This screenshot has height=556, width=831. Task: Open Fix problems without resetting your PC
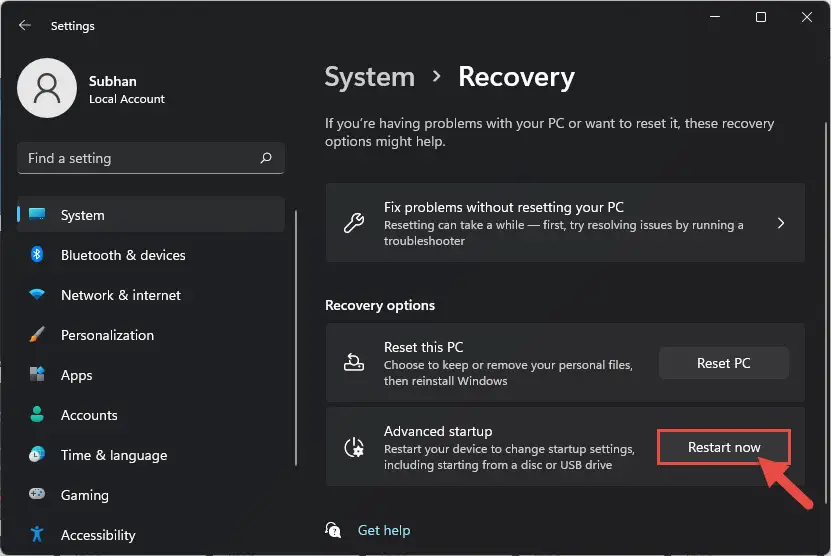point(565,223)
